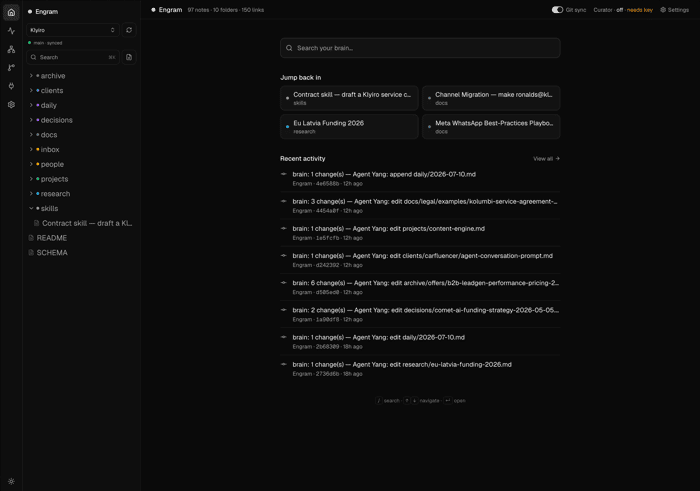Open Contract skill jump-back card
Screen dimensions: 700x491
pyautogui.click(x=349, y=98)
